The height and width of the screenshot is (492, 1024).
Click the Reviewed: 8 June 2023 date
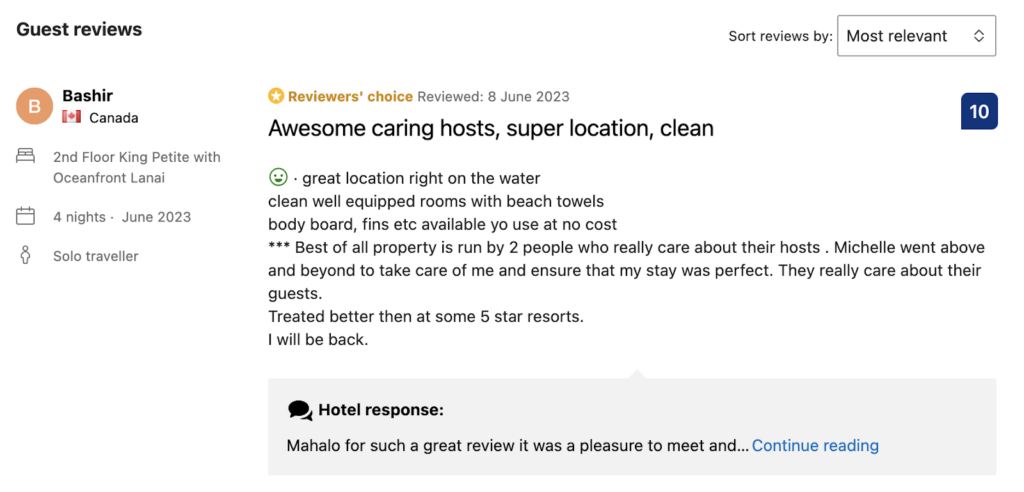click(x=493, y=97)
